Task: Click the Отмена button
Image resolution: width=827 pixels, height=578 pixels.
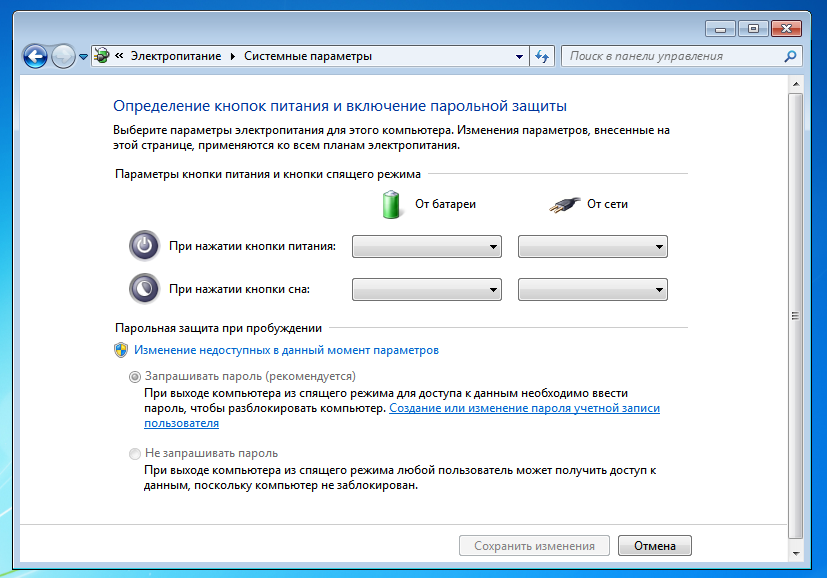Action: point(655,545)
